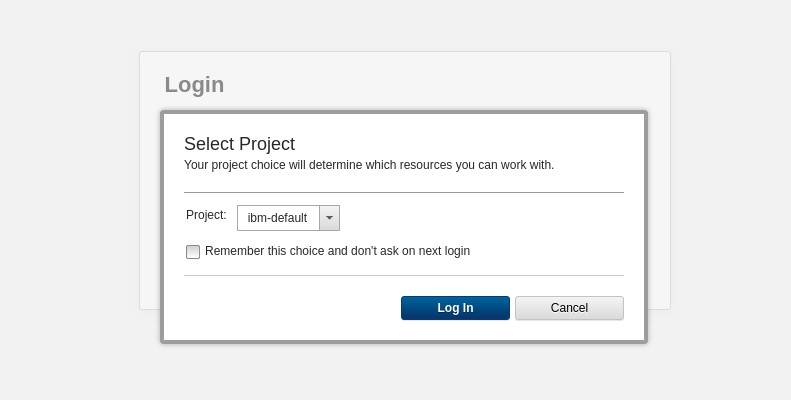Click the word resources in the description
The image size is (791, 400).
point(428,165)
